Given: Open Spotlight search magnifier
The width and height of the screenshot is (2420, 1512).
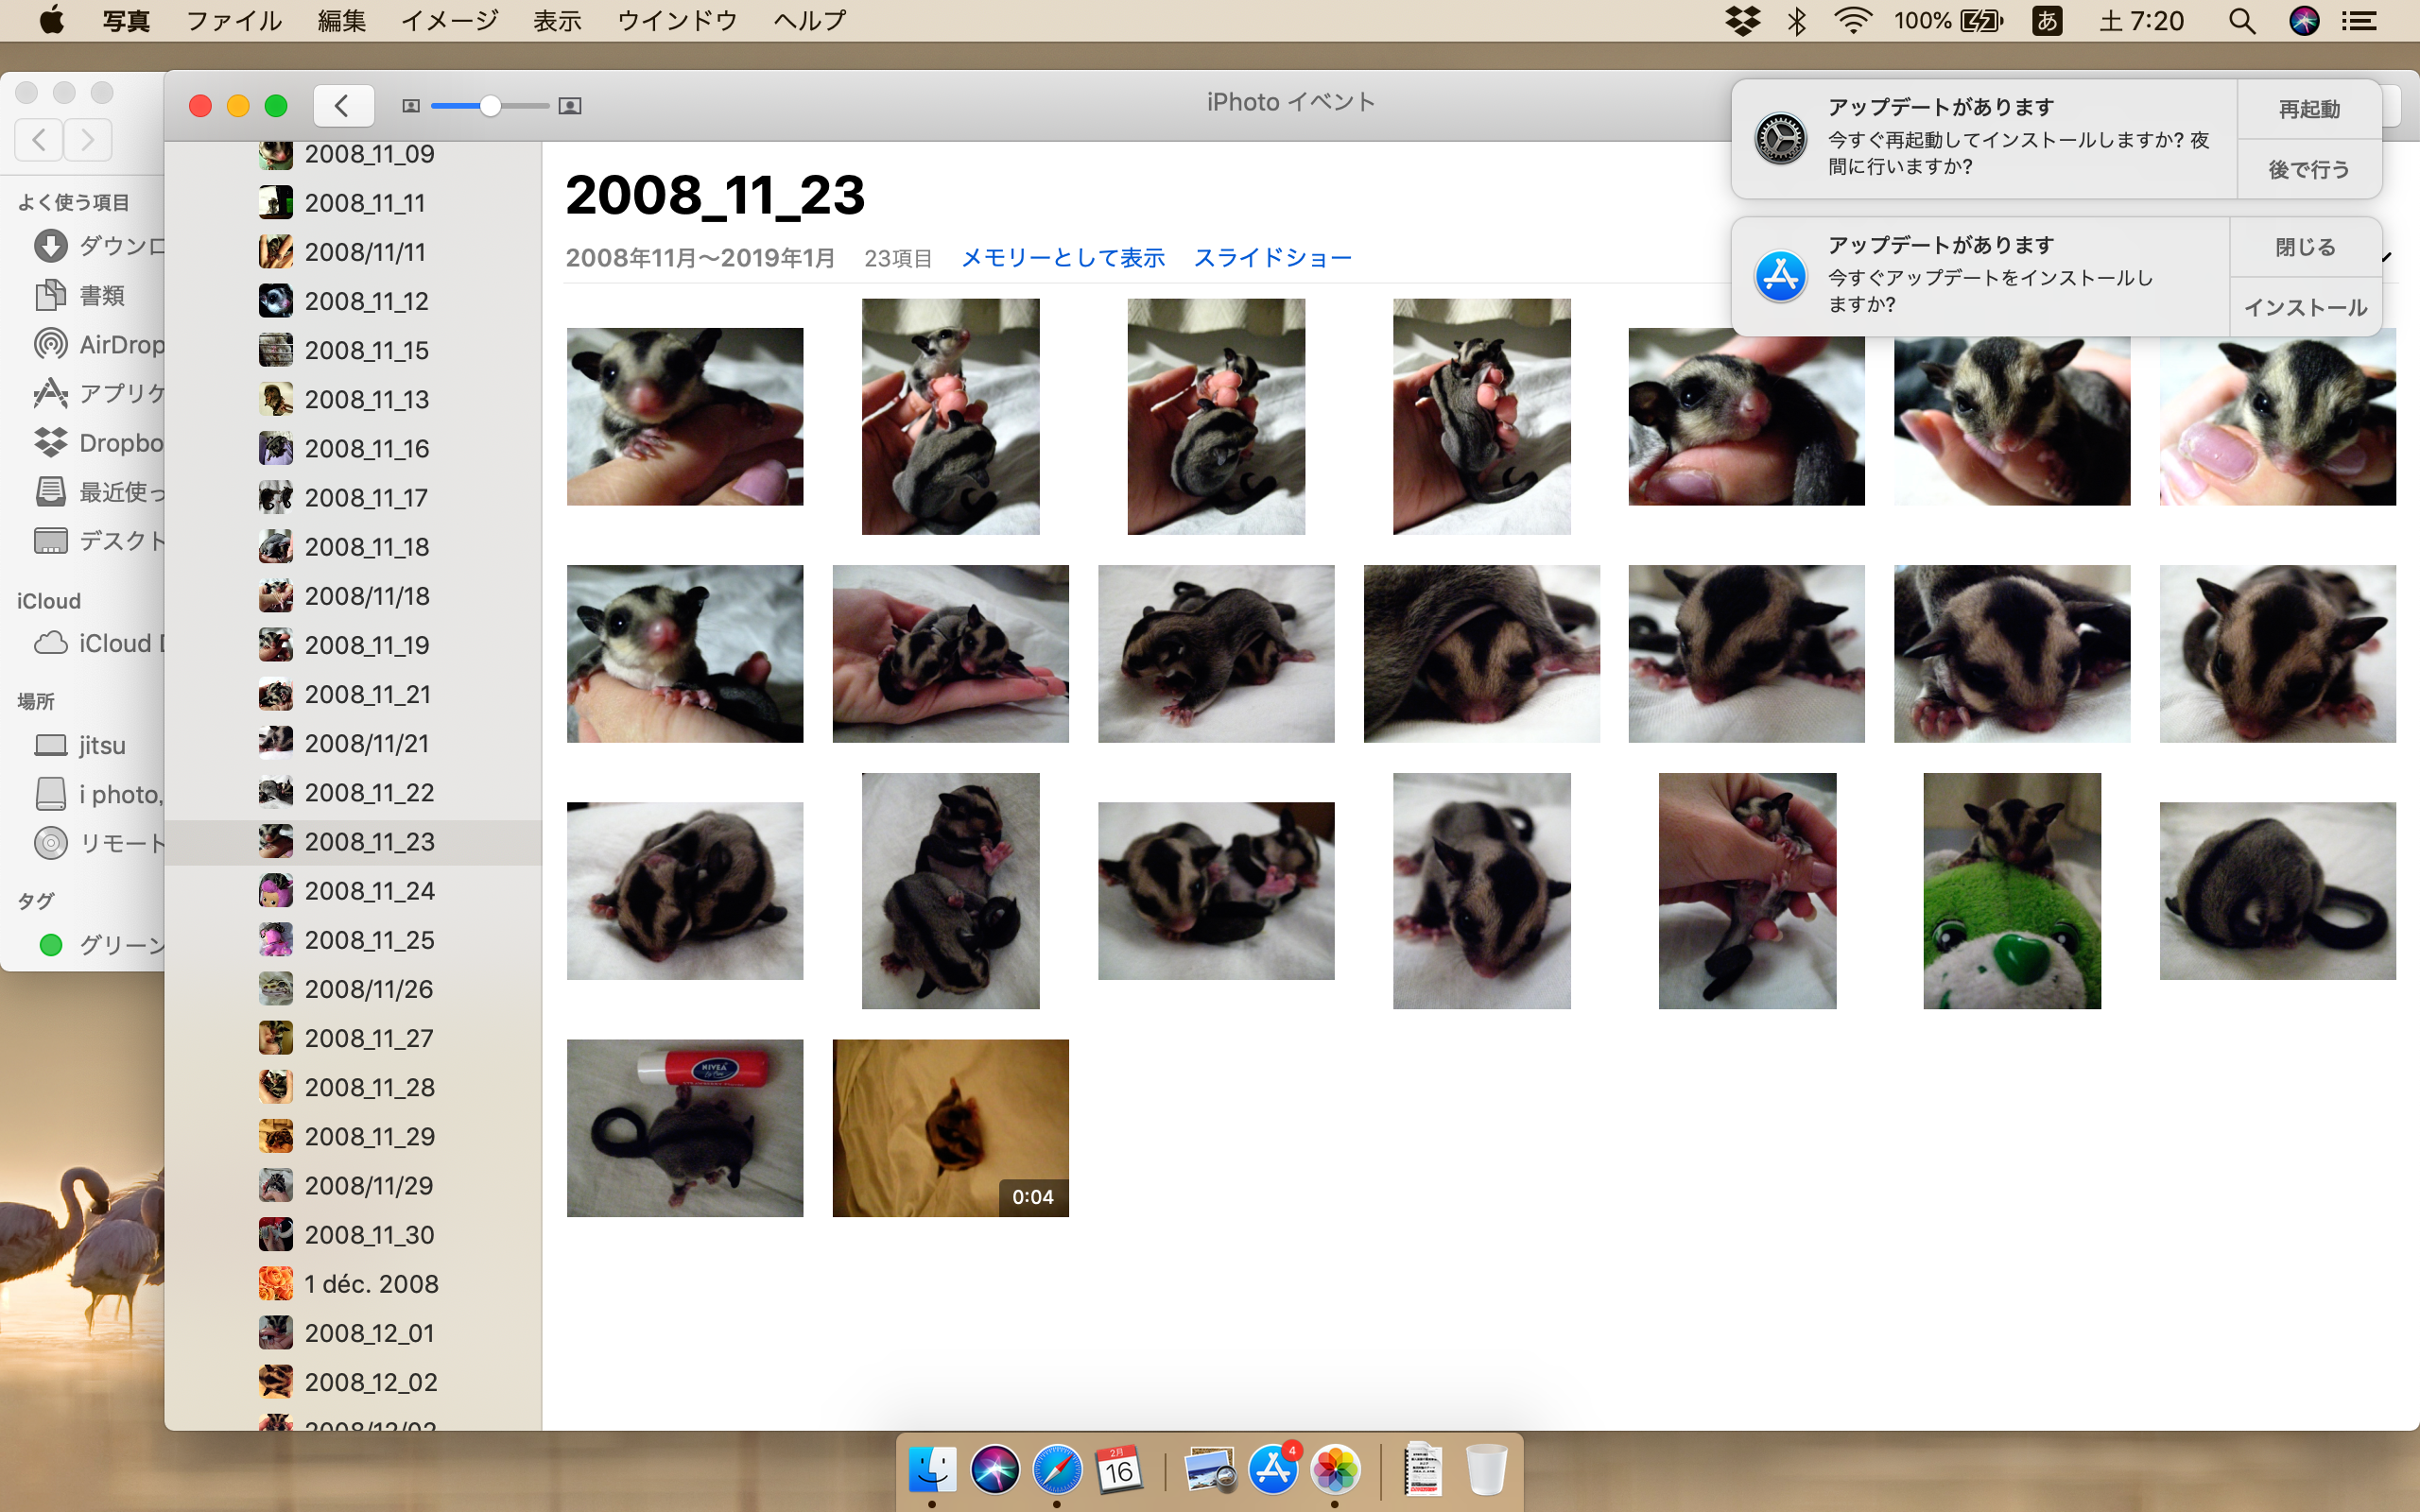Looking at the screenshot, I should (2242, 21).
